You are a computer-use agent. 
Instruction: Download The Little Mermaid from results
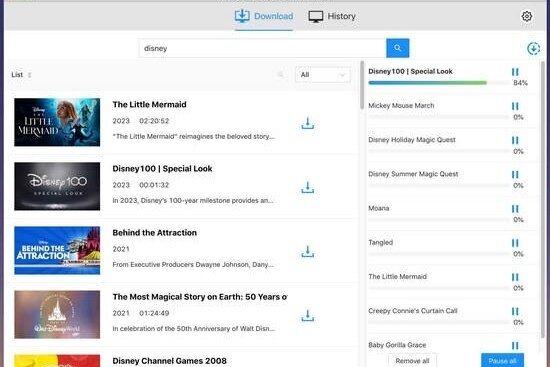point(308,123)
